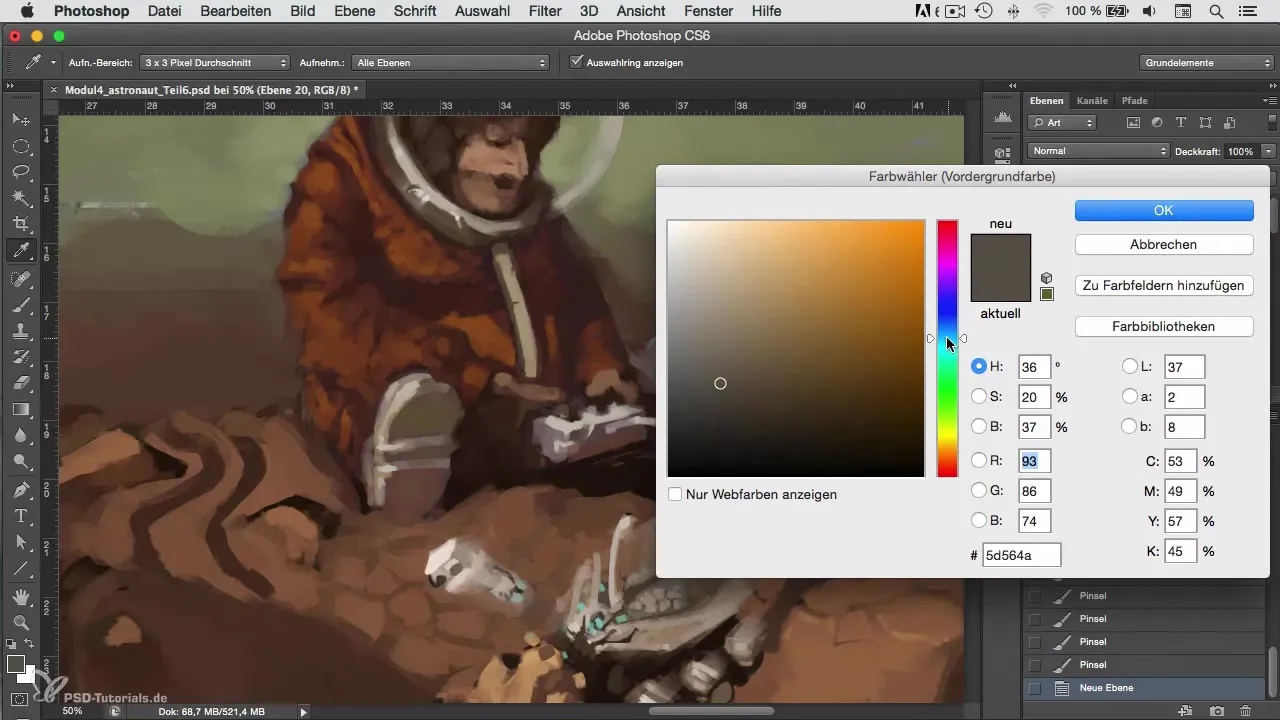Select the Elliptical Marquee tool
Screen dimensions: 1280x720
click(x=20, y=146)
